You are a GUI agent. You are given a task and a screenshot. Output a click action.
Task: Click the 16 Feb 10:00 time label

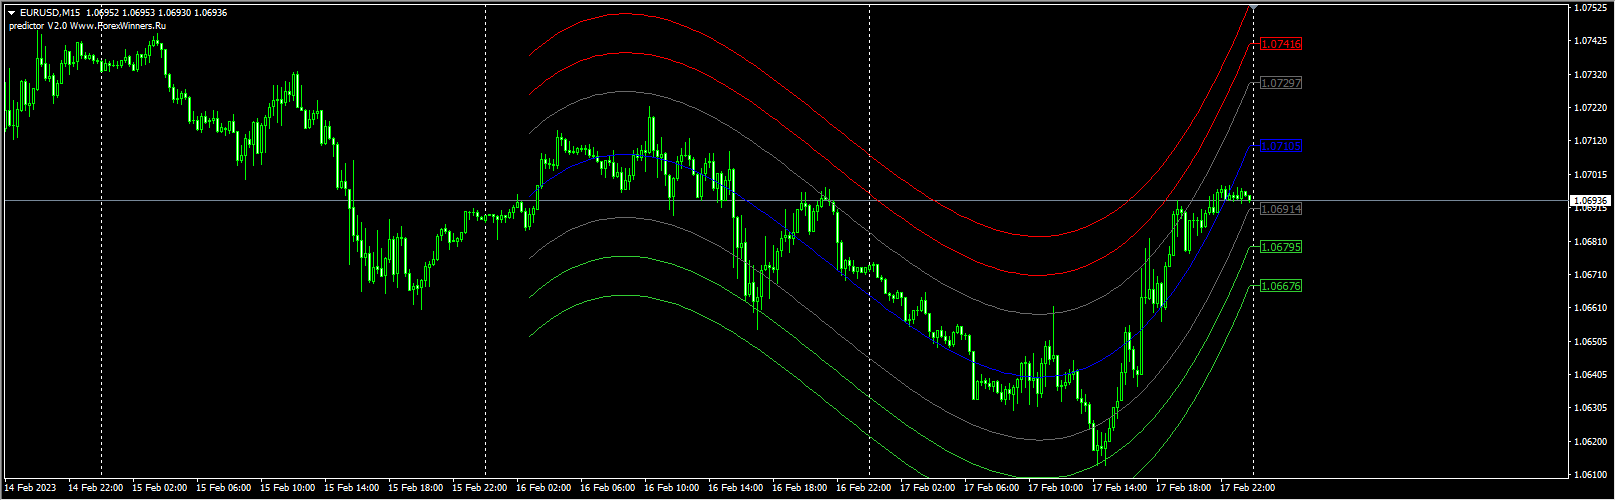click(x=672, y=489)
